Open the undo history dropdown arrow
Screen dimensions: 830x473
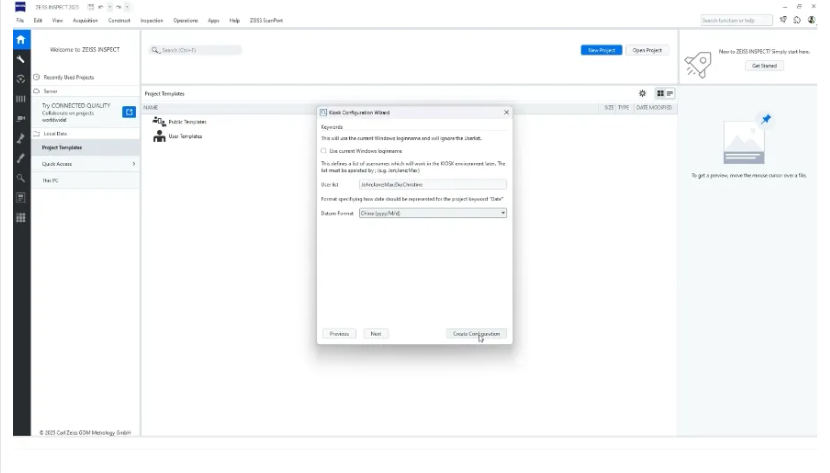coord(110,7)
